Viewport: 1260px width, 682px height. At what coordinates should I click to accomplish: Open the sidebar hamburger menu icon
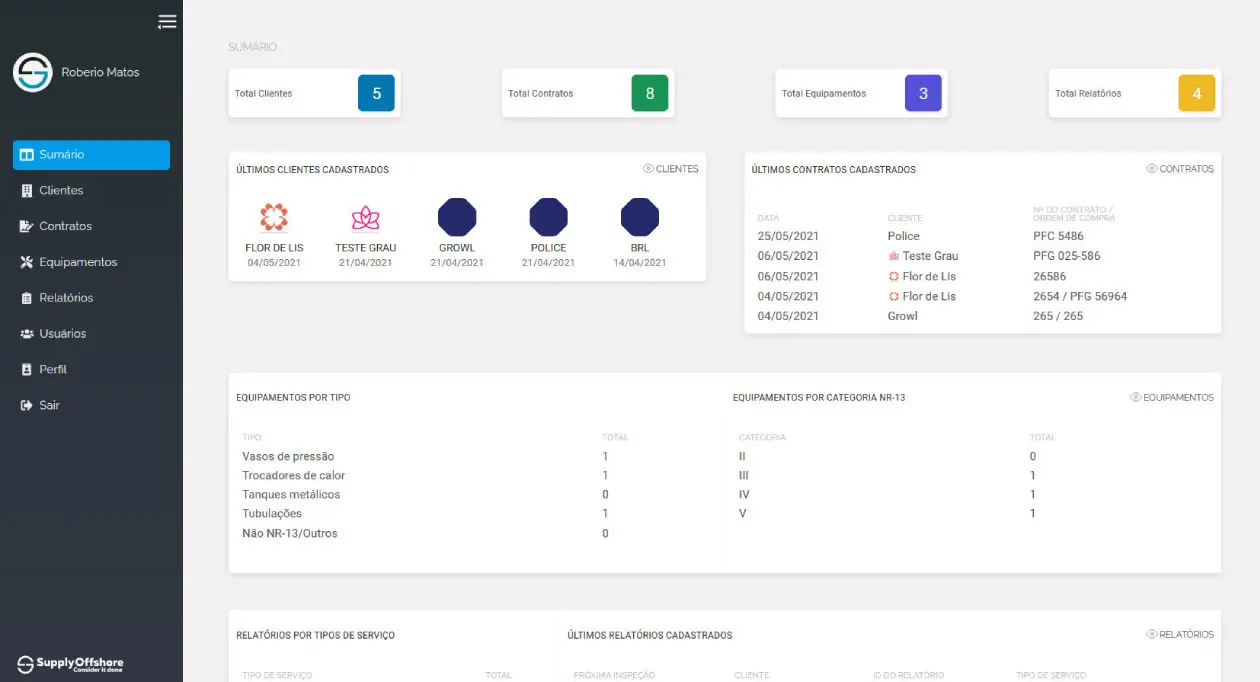tap(166, 20)
